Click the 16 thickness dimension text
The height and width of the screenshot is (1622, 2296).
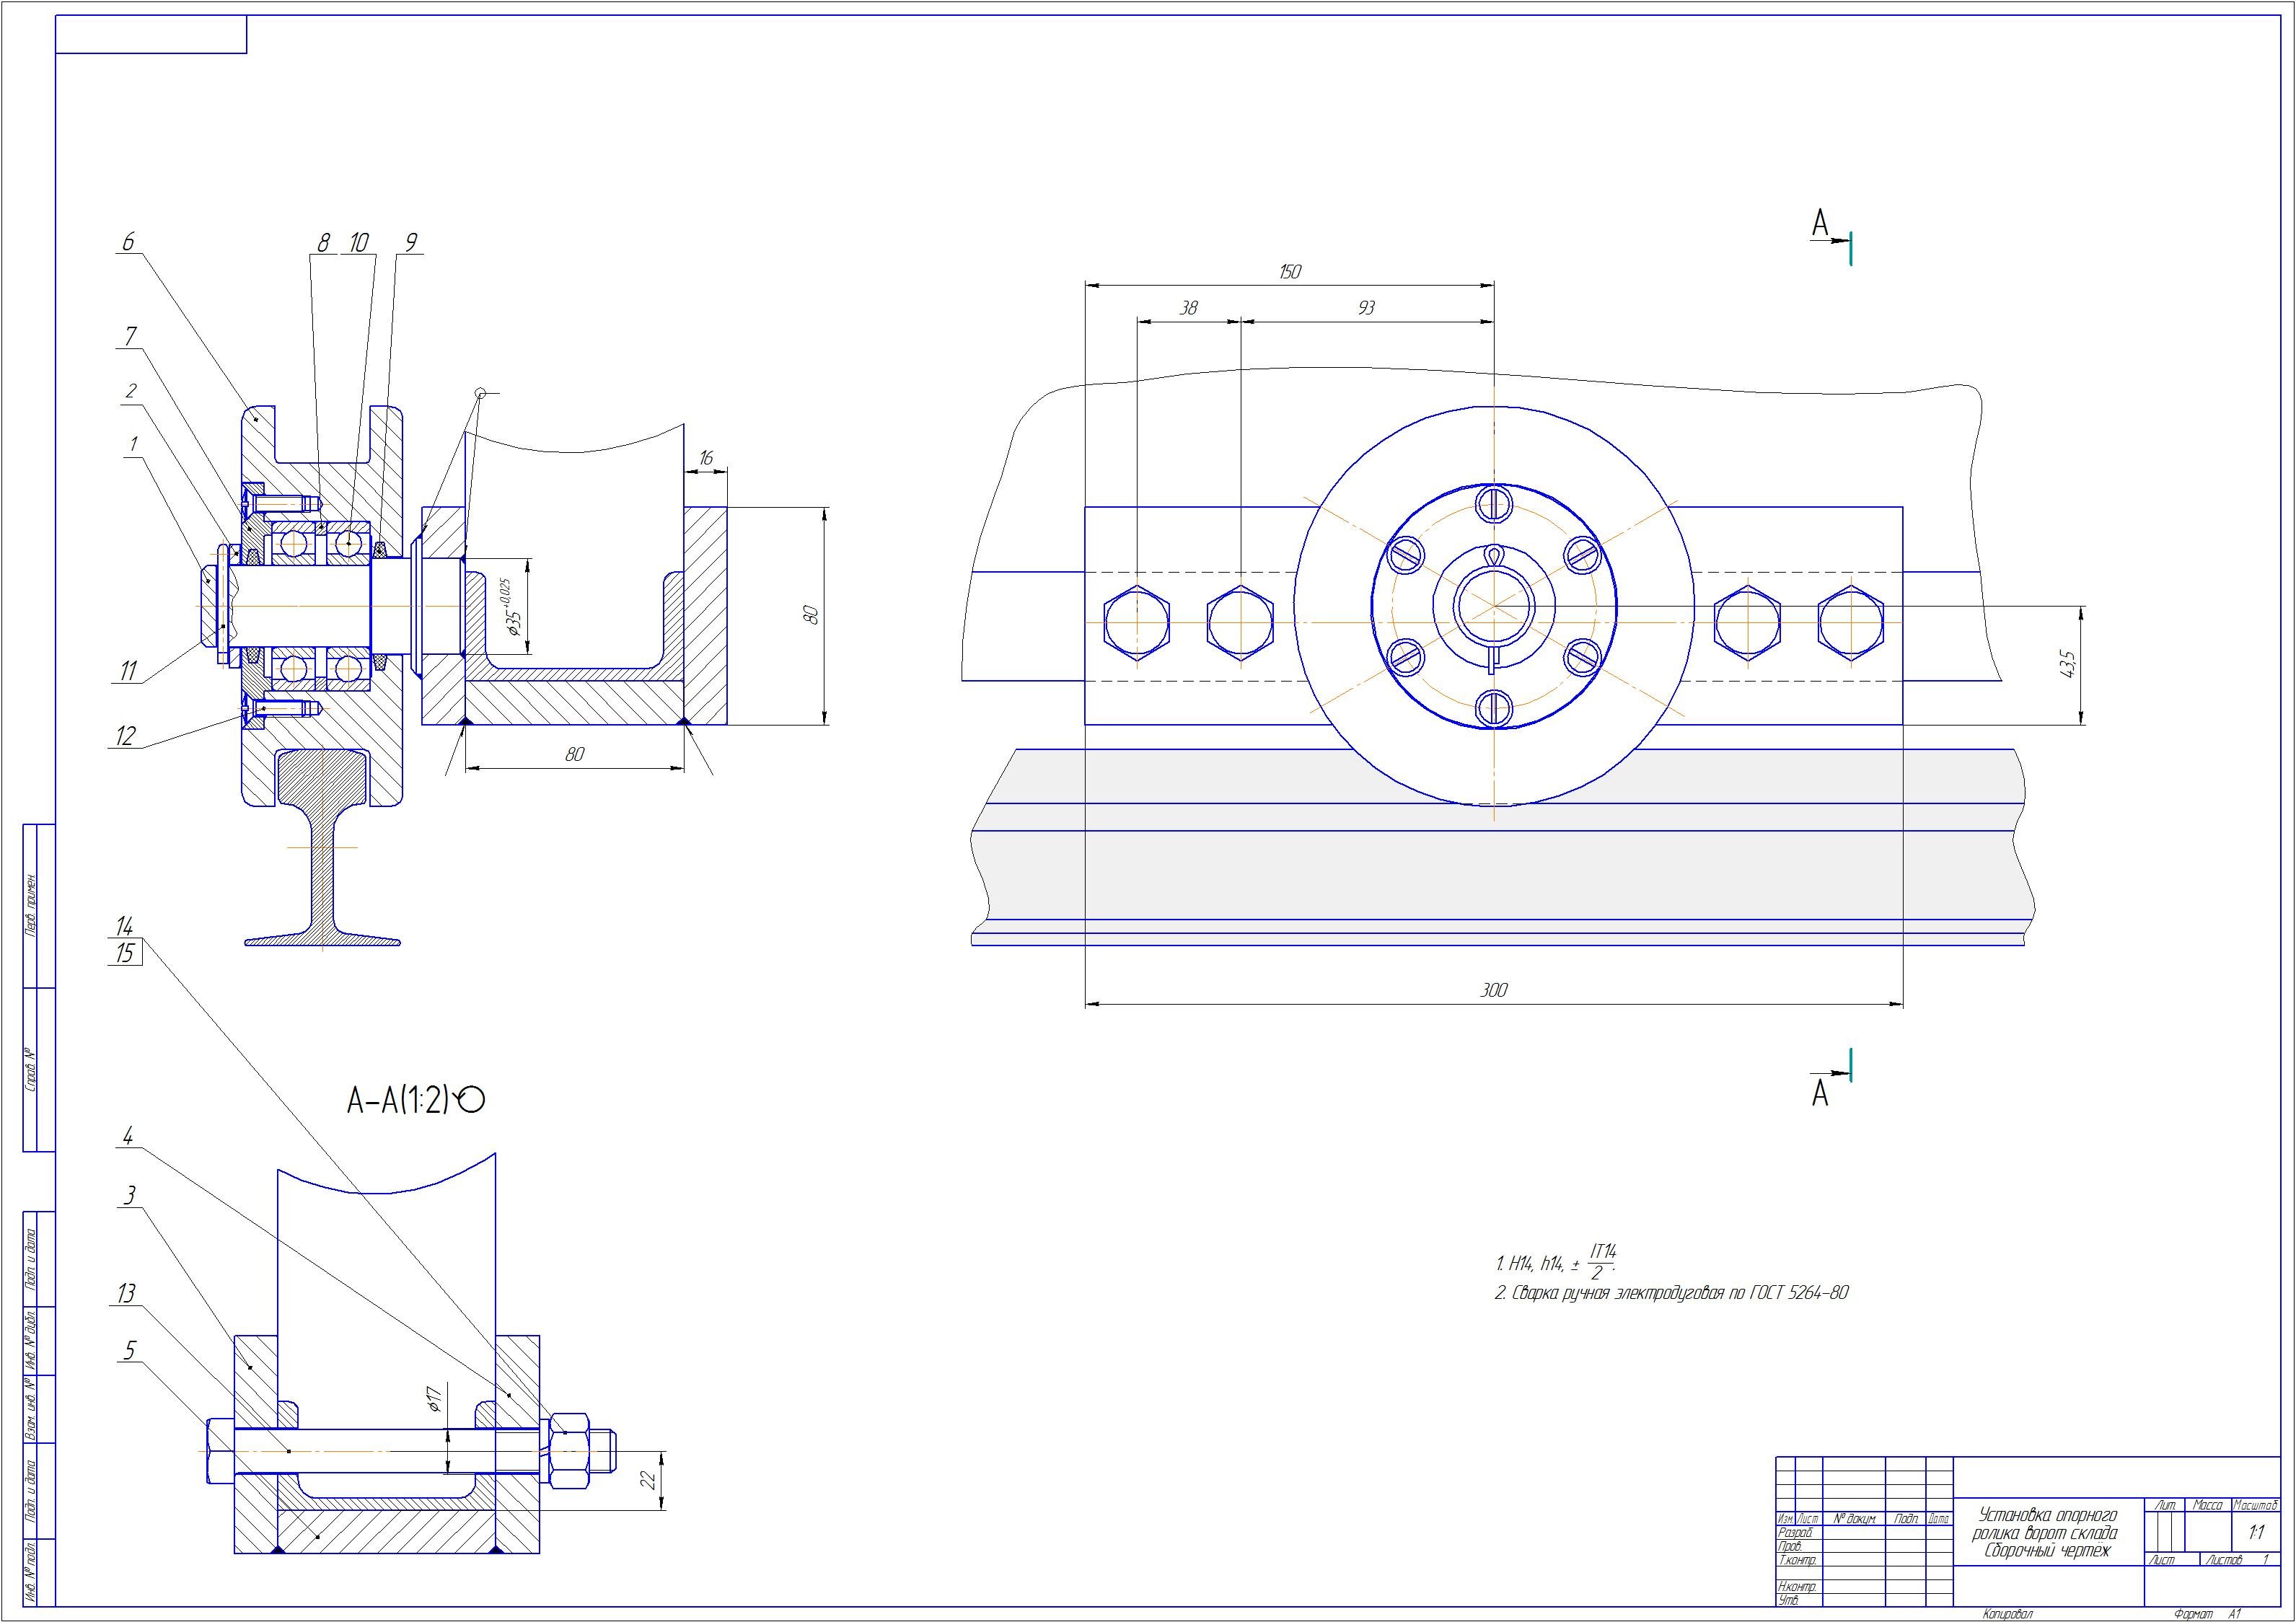pyautogui.click(x=706, y=458)
